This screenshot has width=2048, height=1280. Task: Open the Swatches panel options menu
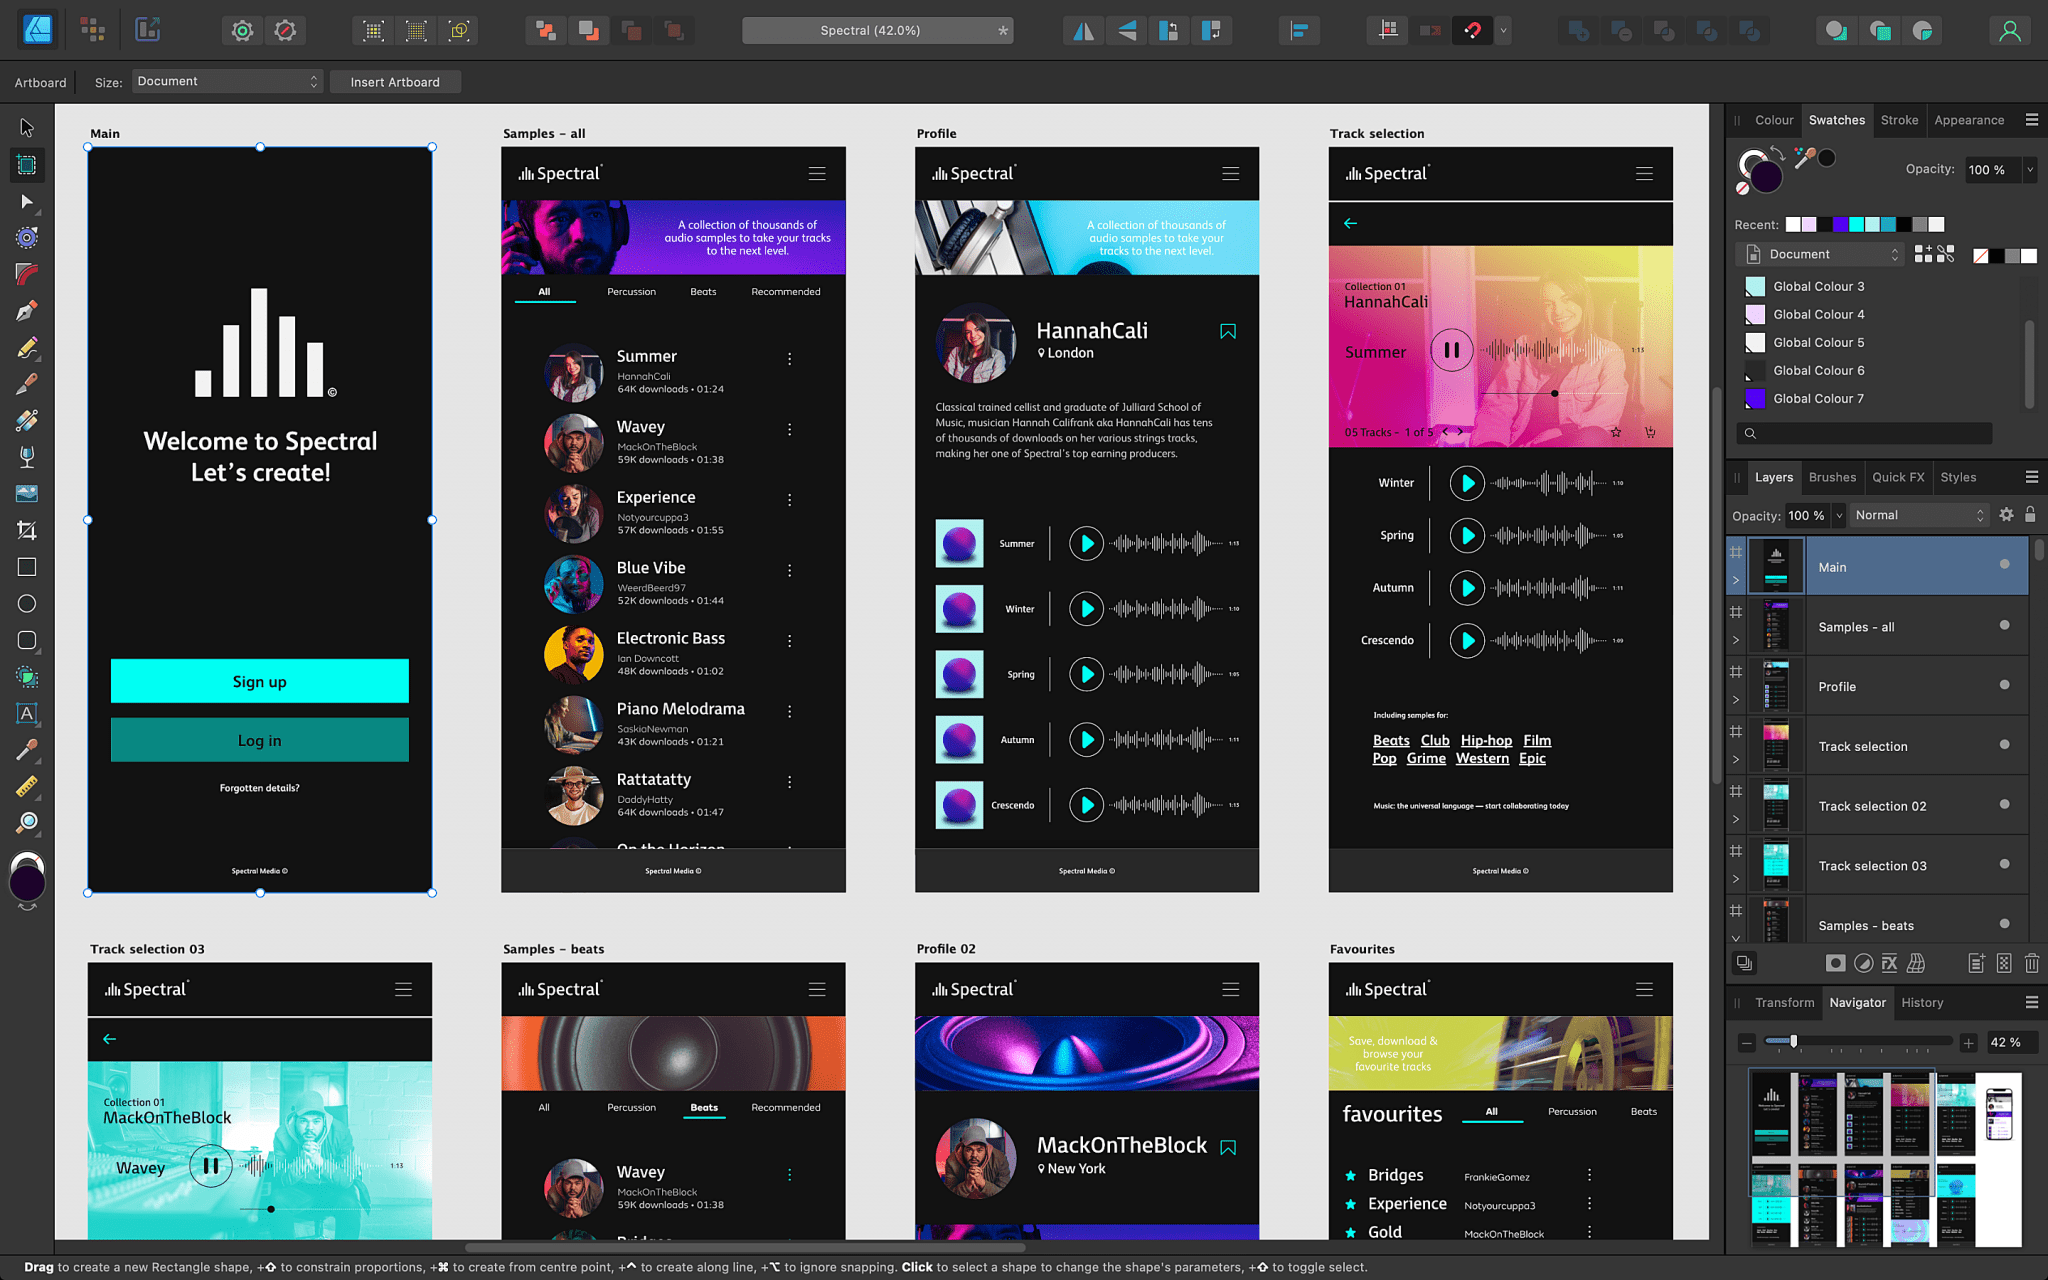point(2031,120)
